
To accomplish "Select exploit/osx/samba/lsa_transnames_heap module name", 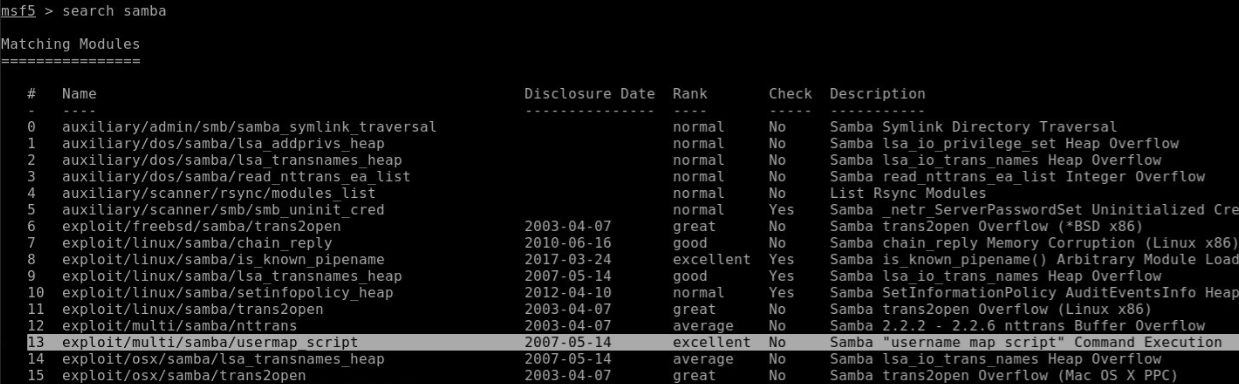I will [222, 358].
